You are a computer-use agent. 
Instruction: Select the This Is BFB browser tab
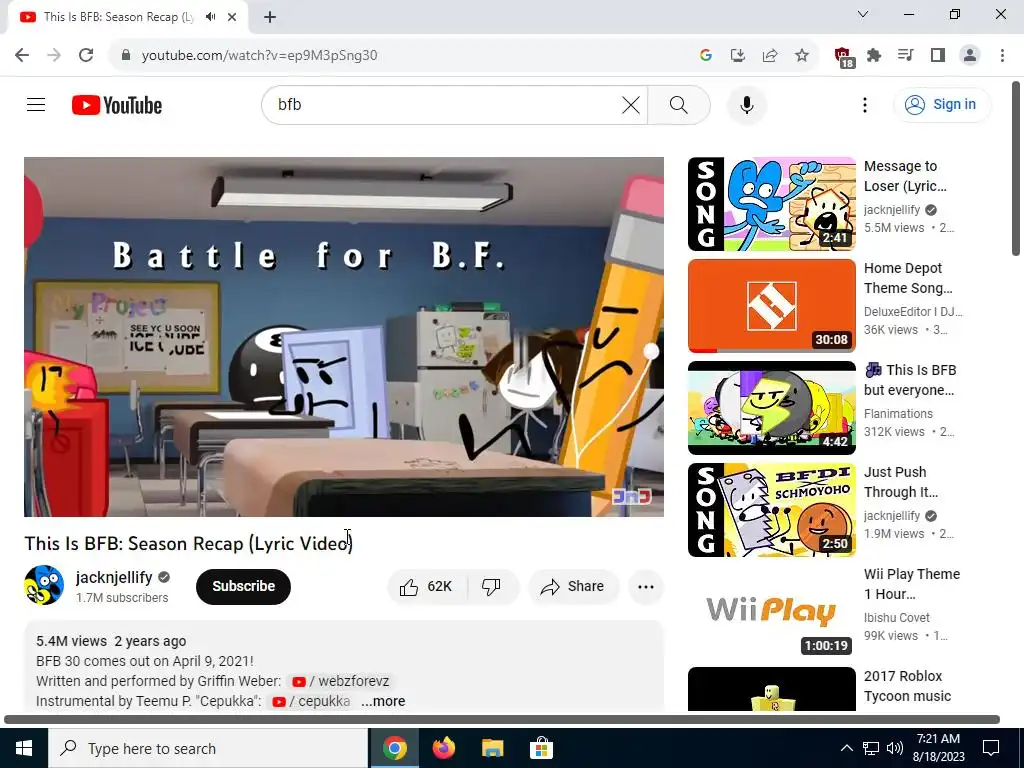pos(119,17)
